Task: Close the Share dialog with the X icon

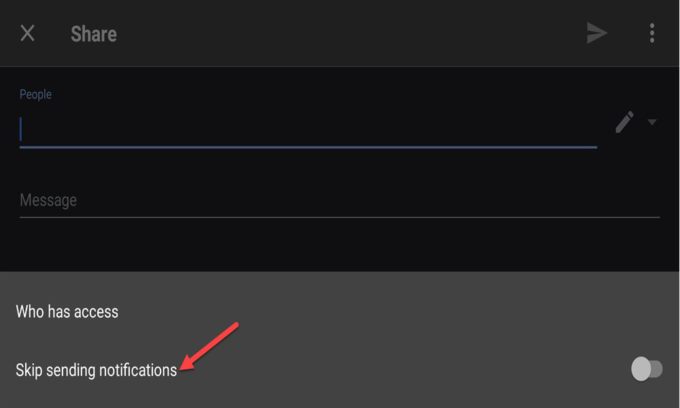Action: click(28, 33)
